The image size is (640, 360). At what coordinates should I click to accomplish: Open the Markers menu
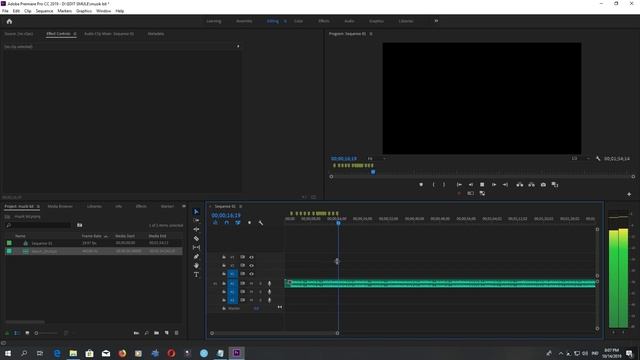(x=64, y=11)
